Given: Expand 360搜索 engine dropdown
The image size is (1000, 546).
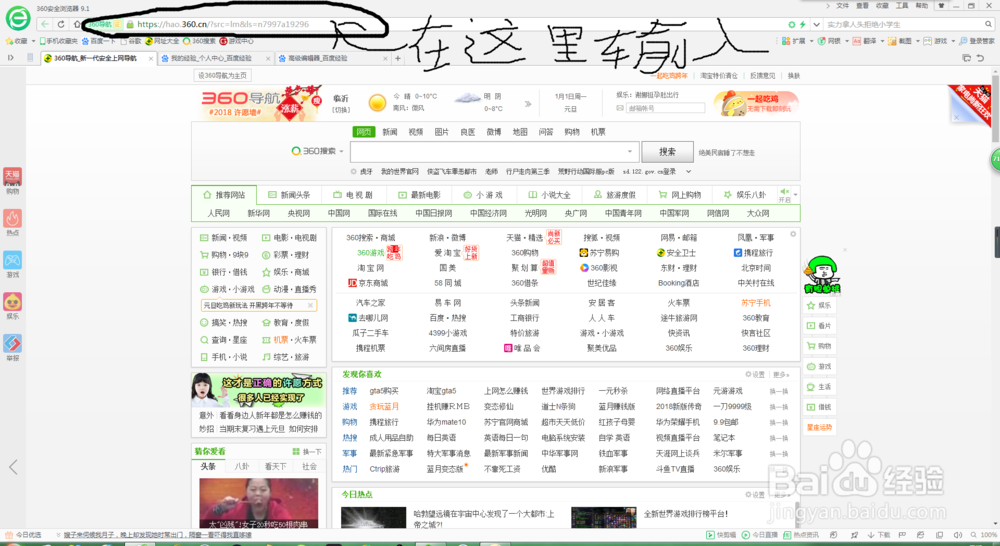Looking at the screenshot, I should pyautogui.click(x=341, y=151).
